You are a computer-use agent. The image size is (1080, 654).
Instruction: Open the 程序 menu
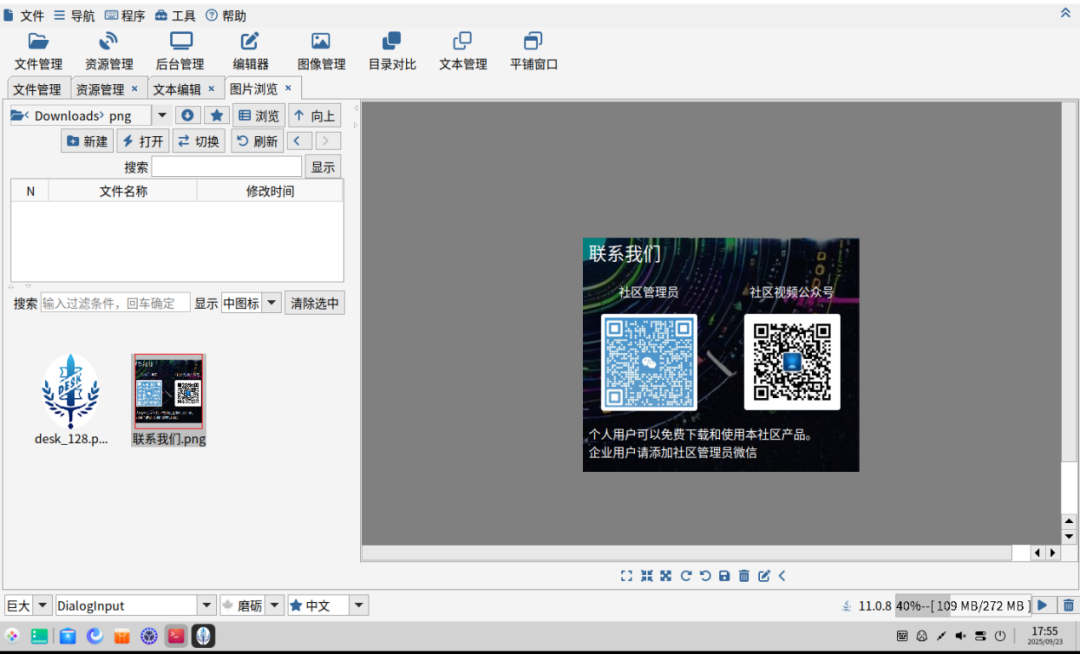pyautogui.click(x=125, y=15)
